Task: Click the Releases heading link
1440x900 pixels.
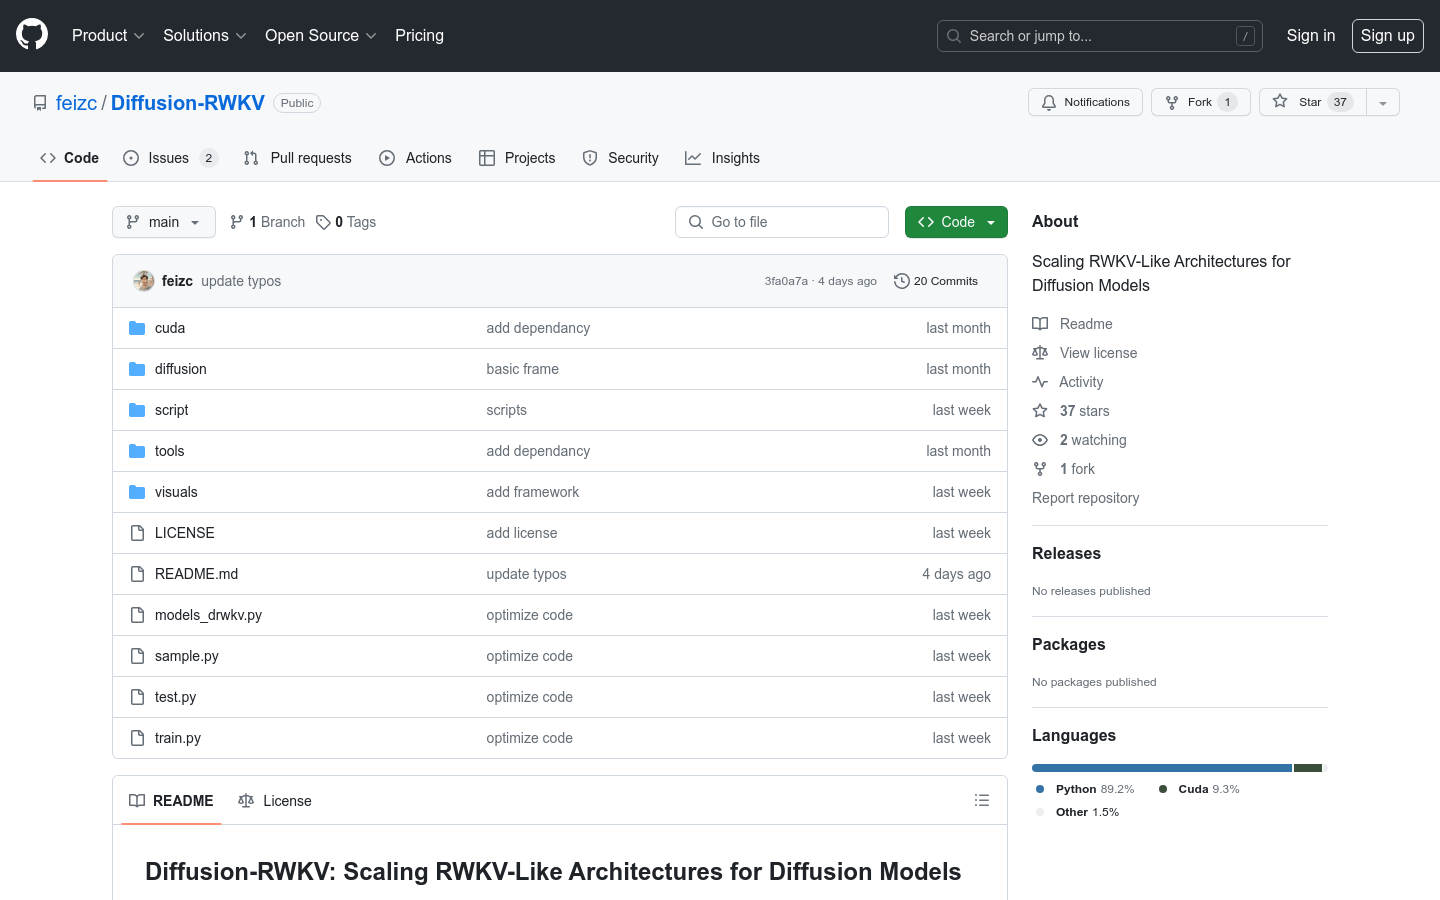Action: (1066, 553)
